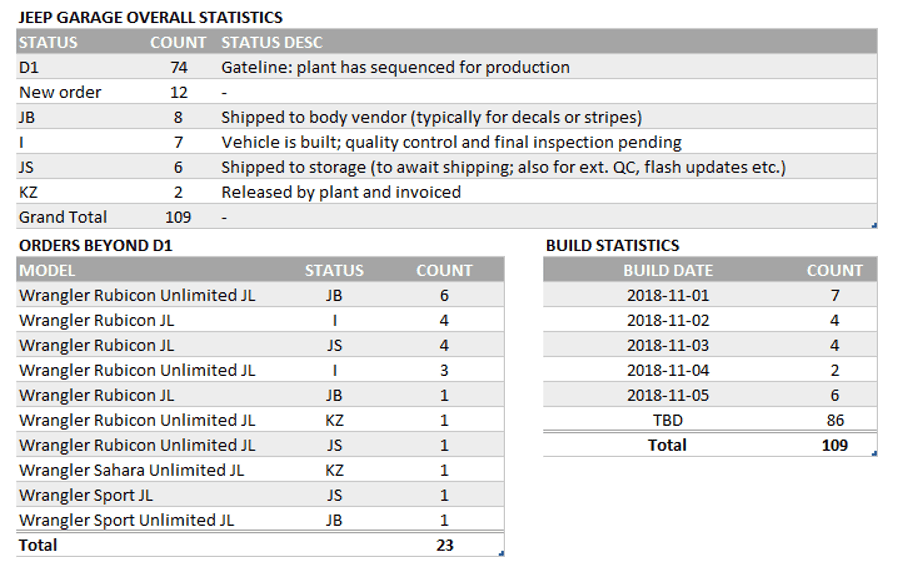The width and height of the screenshot is (898, 577).
Task: Click build date 2018-11-05
Action: (x=668, y=396)
